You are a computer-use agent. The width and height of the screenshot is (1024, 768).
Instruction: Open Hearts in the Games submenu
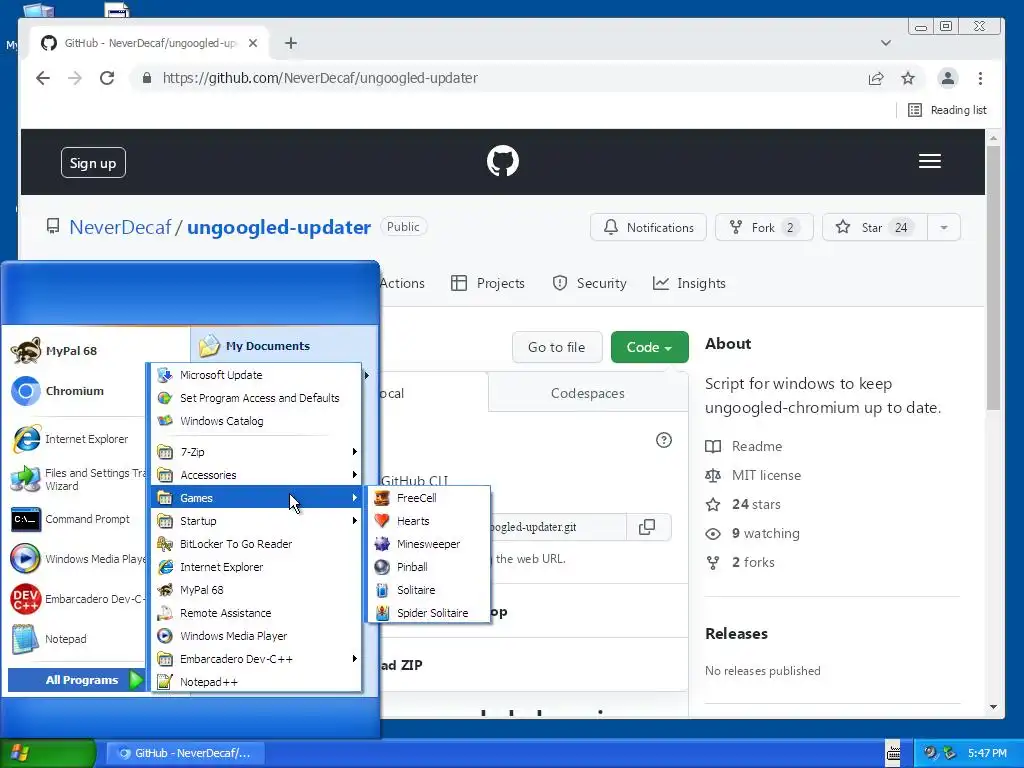[x=428, y=520]
